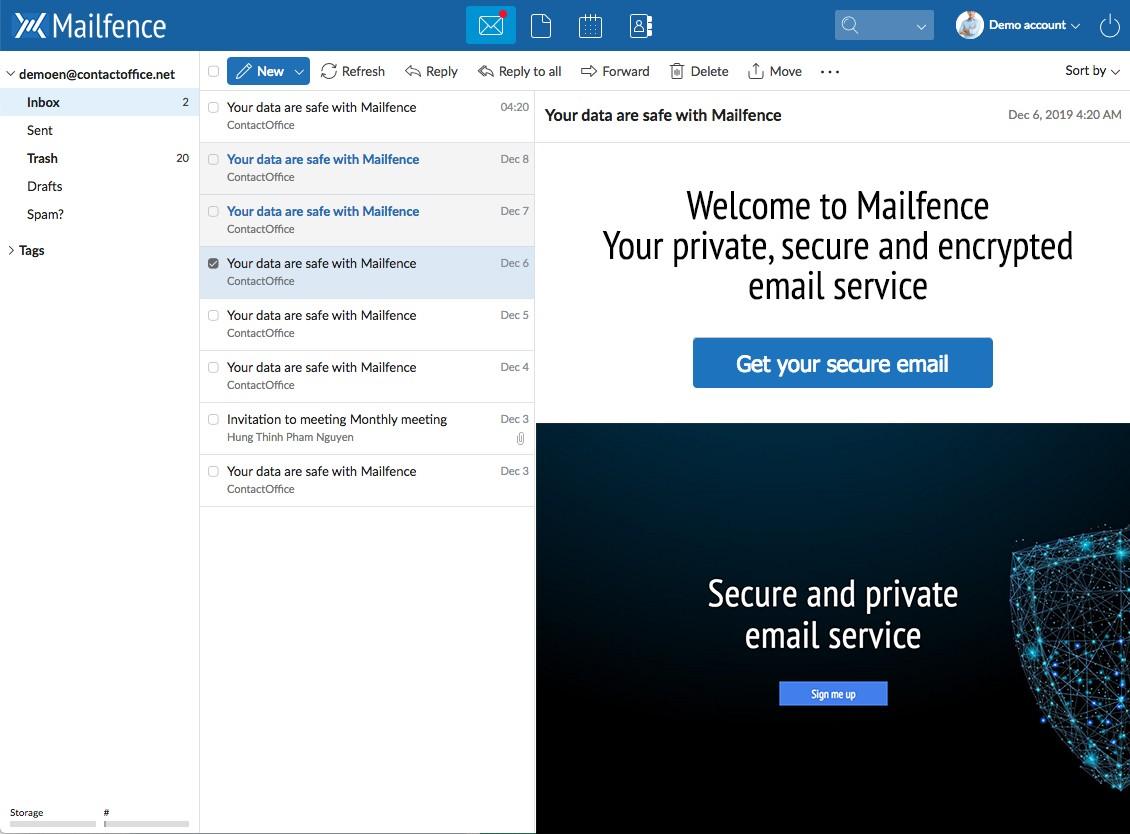Open the Calendar icon in header
1130x834 pixels.
click(x=590, y=26)
